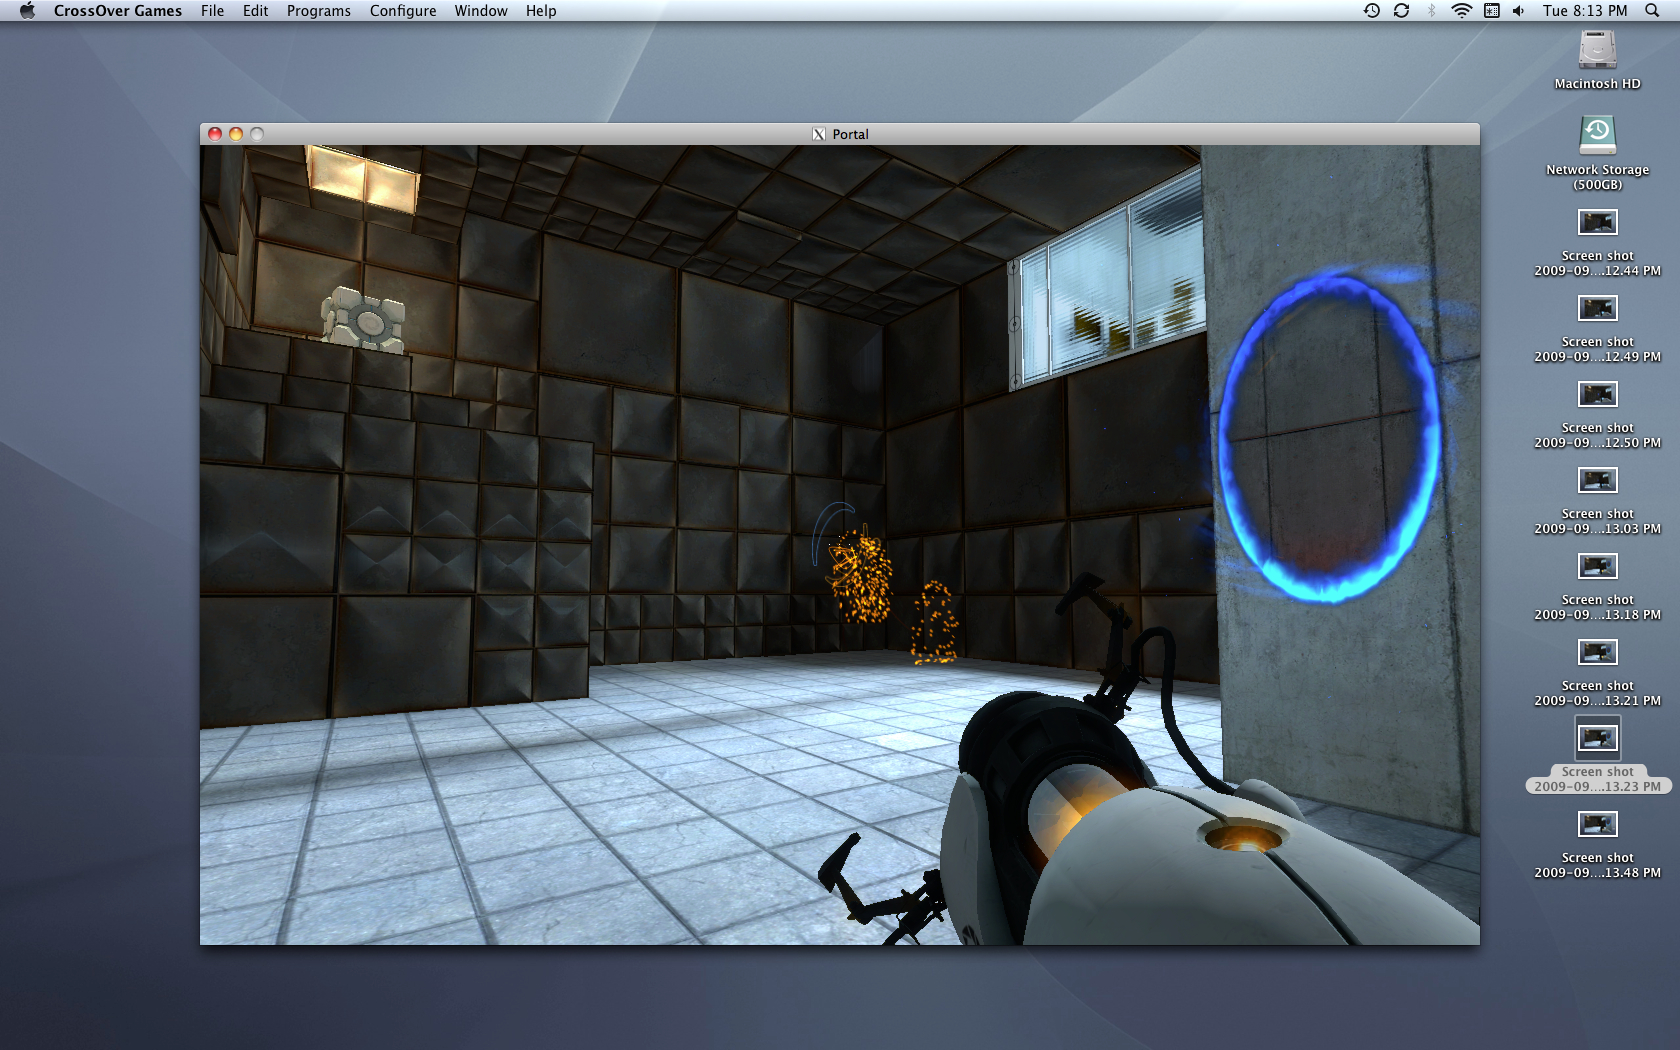Open the Window menu
Viewport: 1680px width, 1050px height.
point(480,11)
